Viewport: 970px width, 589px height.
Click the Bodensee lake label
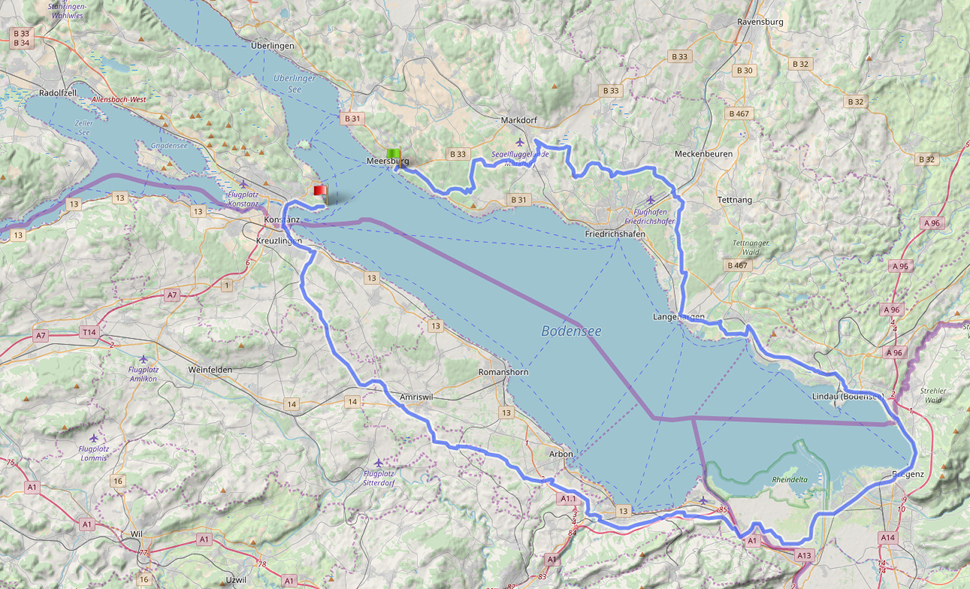click(571, 331)
